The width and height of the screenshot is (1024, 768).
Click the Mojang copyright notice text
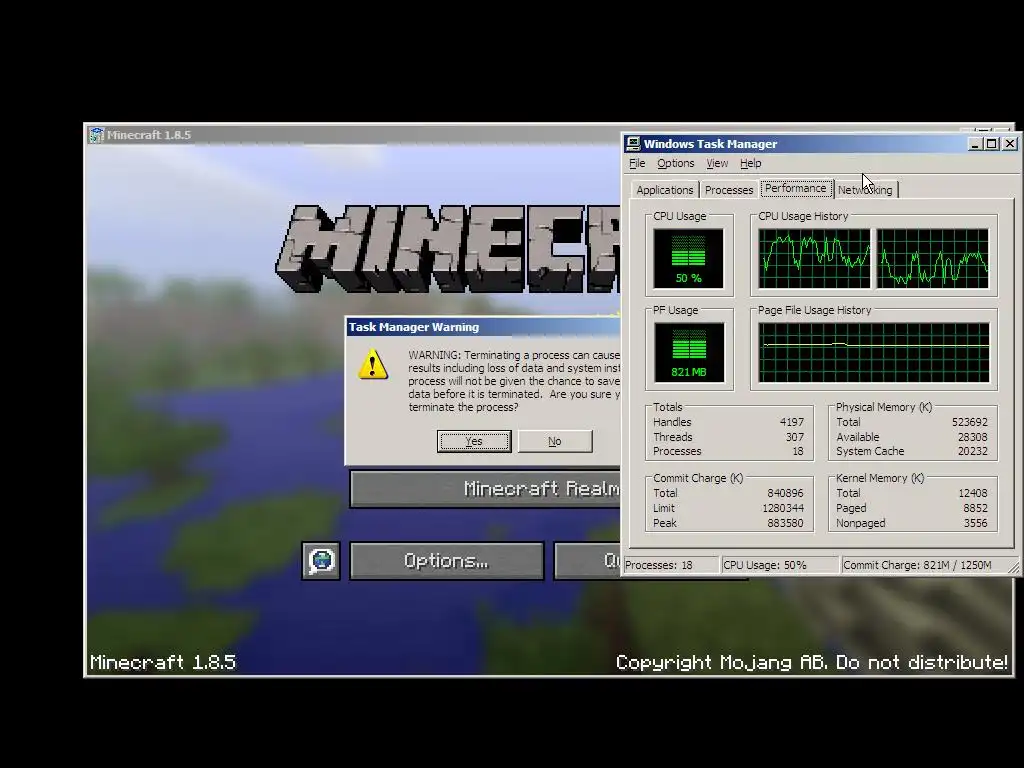812,662
